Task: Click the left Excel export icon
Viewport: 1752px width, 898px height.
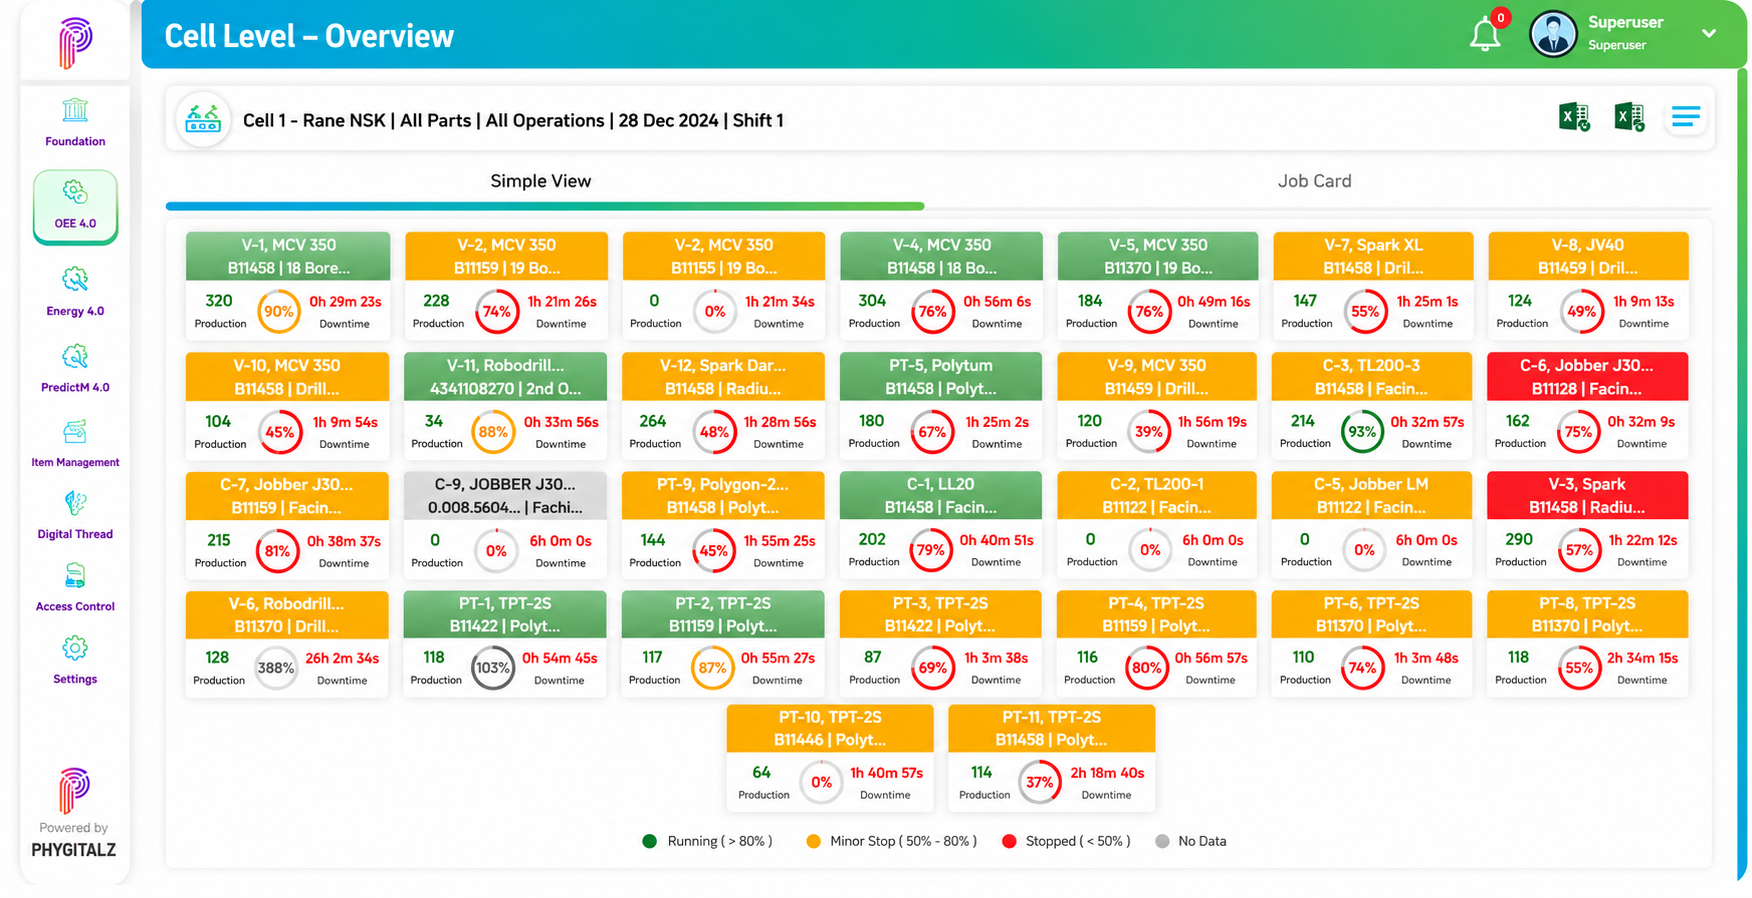Action: pyautogui.click(x=1575, y=117)
